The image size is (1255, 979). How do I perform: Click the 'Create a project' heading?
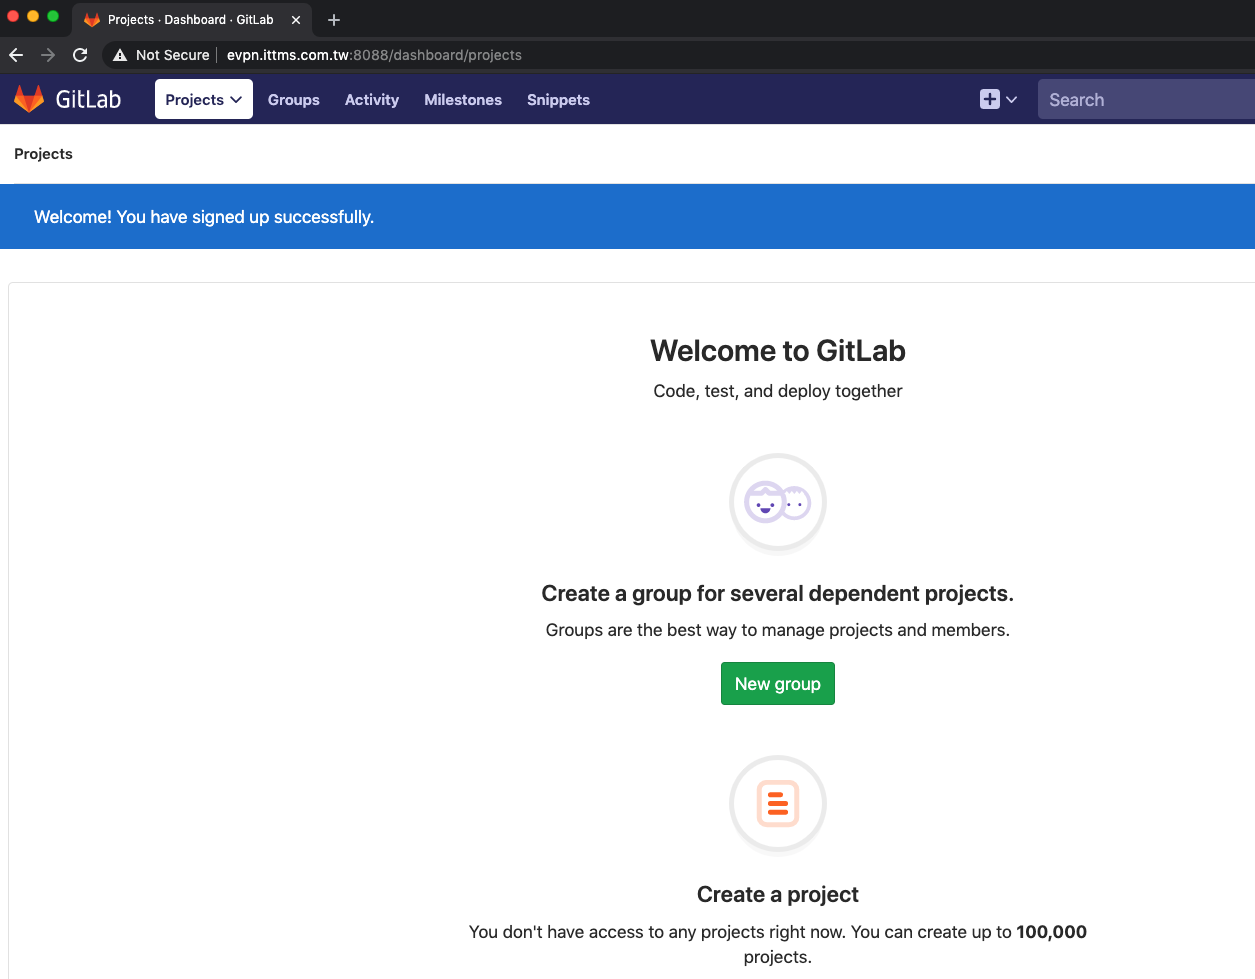tap(778, 895)
